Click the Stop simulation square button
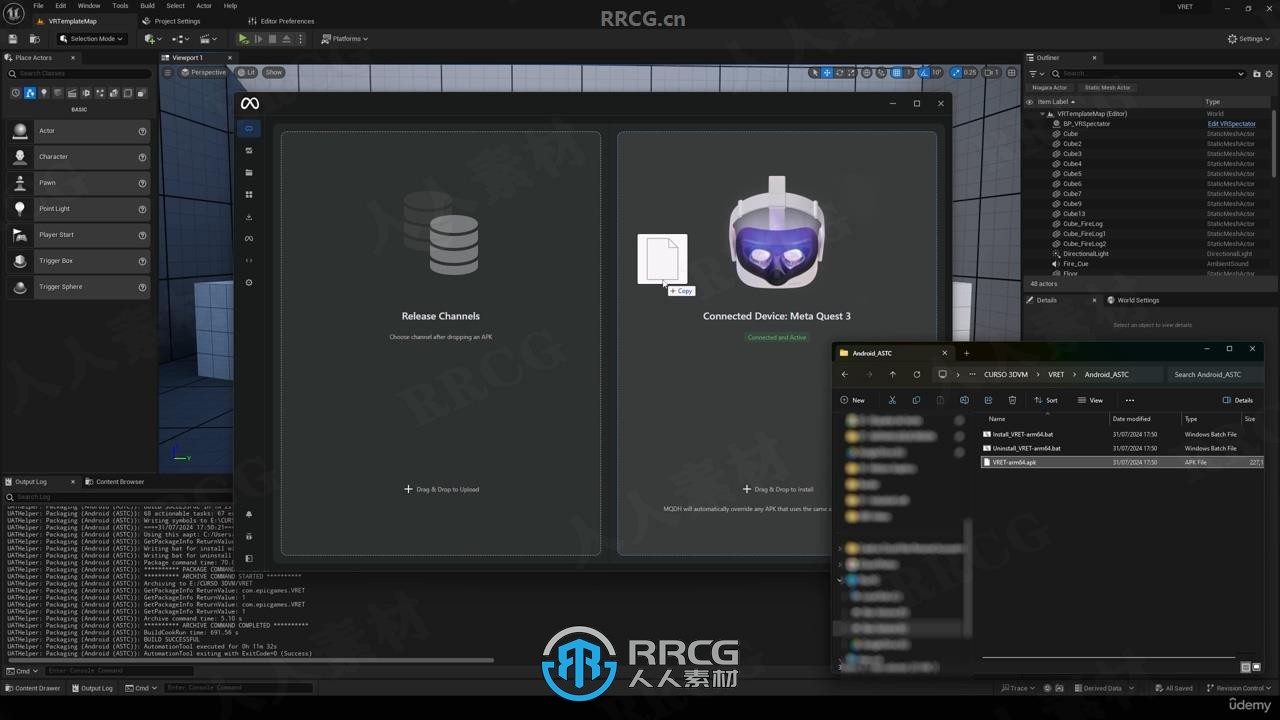Viewport: 1280px width, 720px height. 272,39
